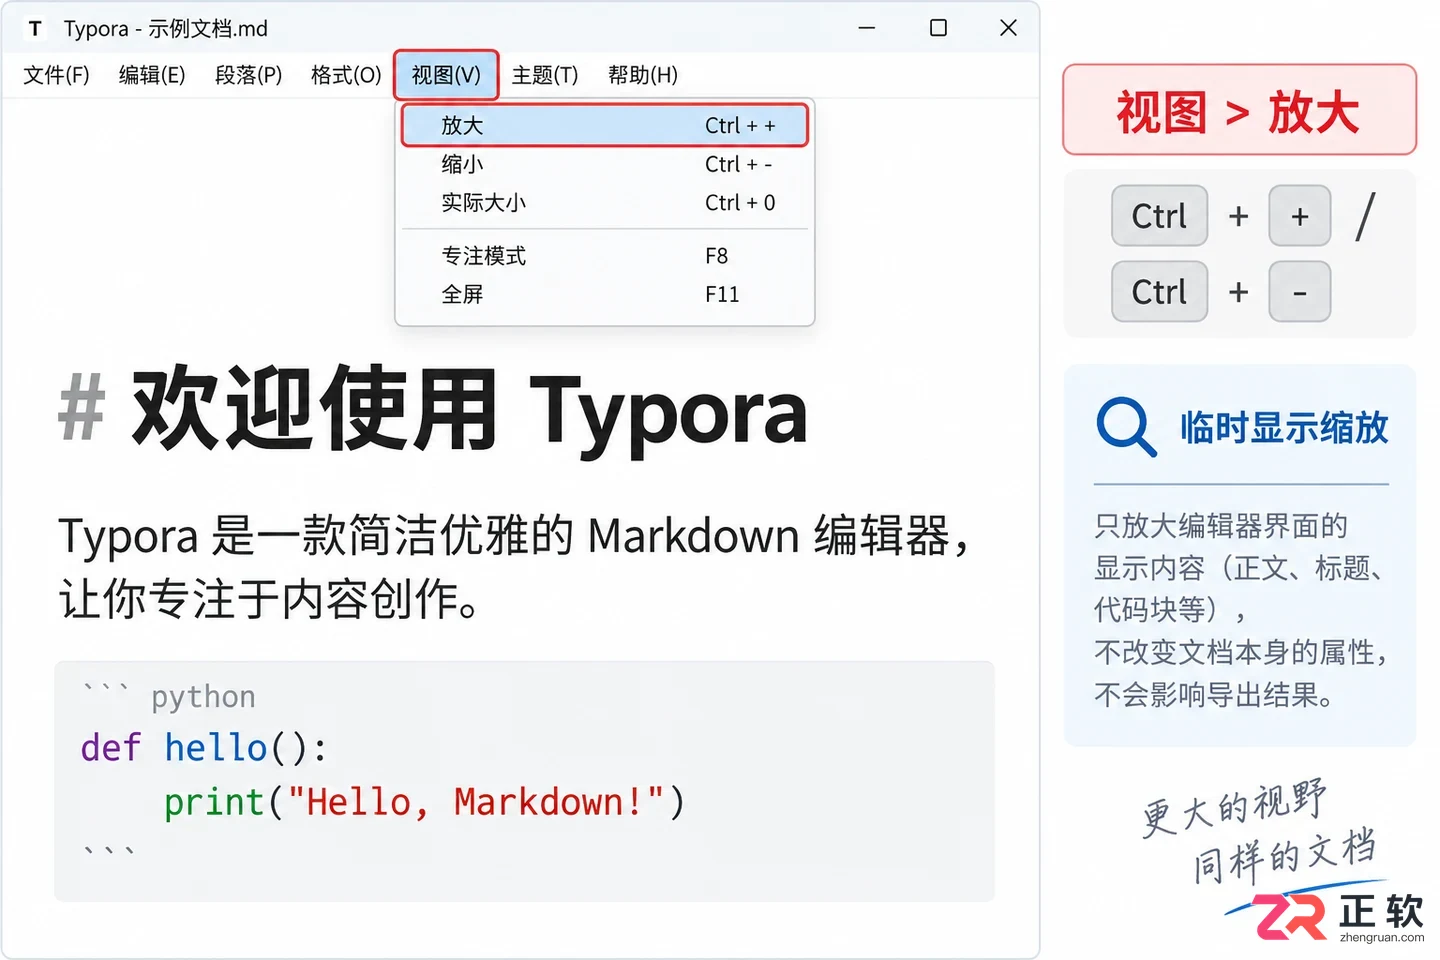The image size is (1440, 960).
Task: Click the Typora T app icon
Action: tap(35, 28)
